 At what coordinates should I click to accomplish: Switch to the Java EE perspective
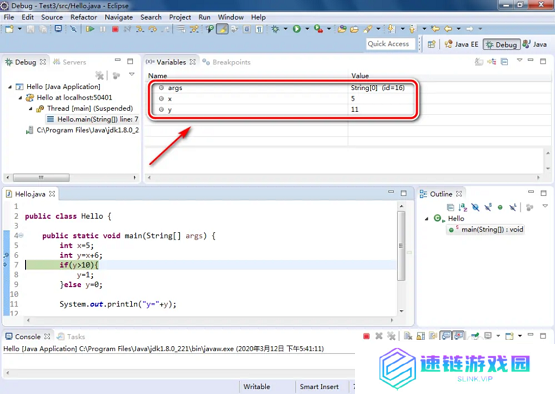tap(461, 44)
